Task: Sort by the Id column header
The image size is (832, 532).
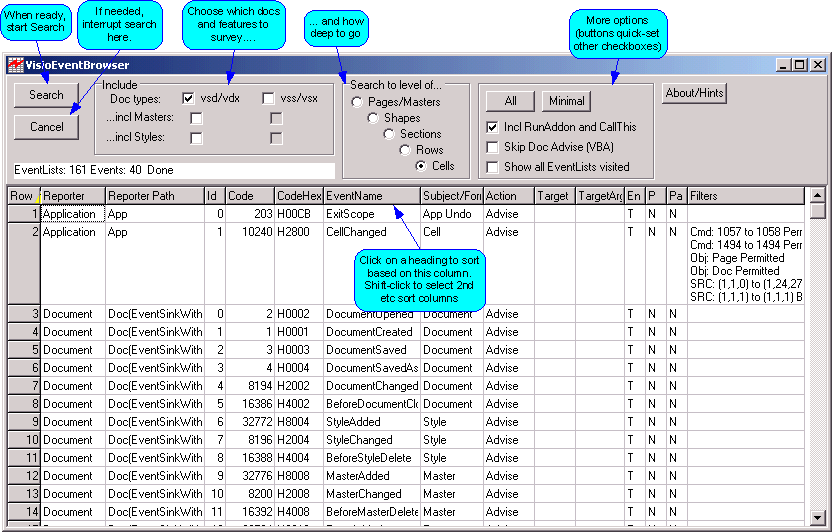Action: 215,196
